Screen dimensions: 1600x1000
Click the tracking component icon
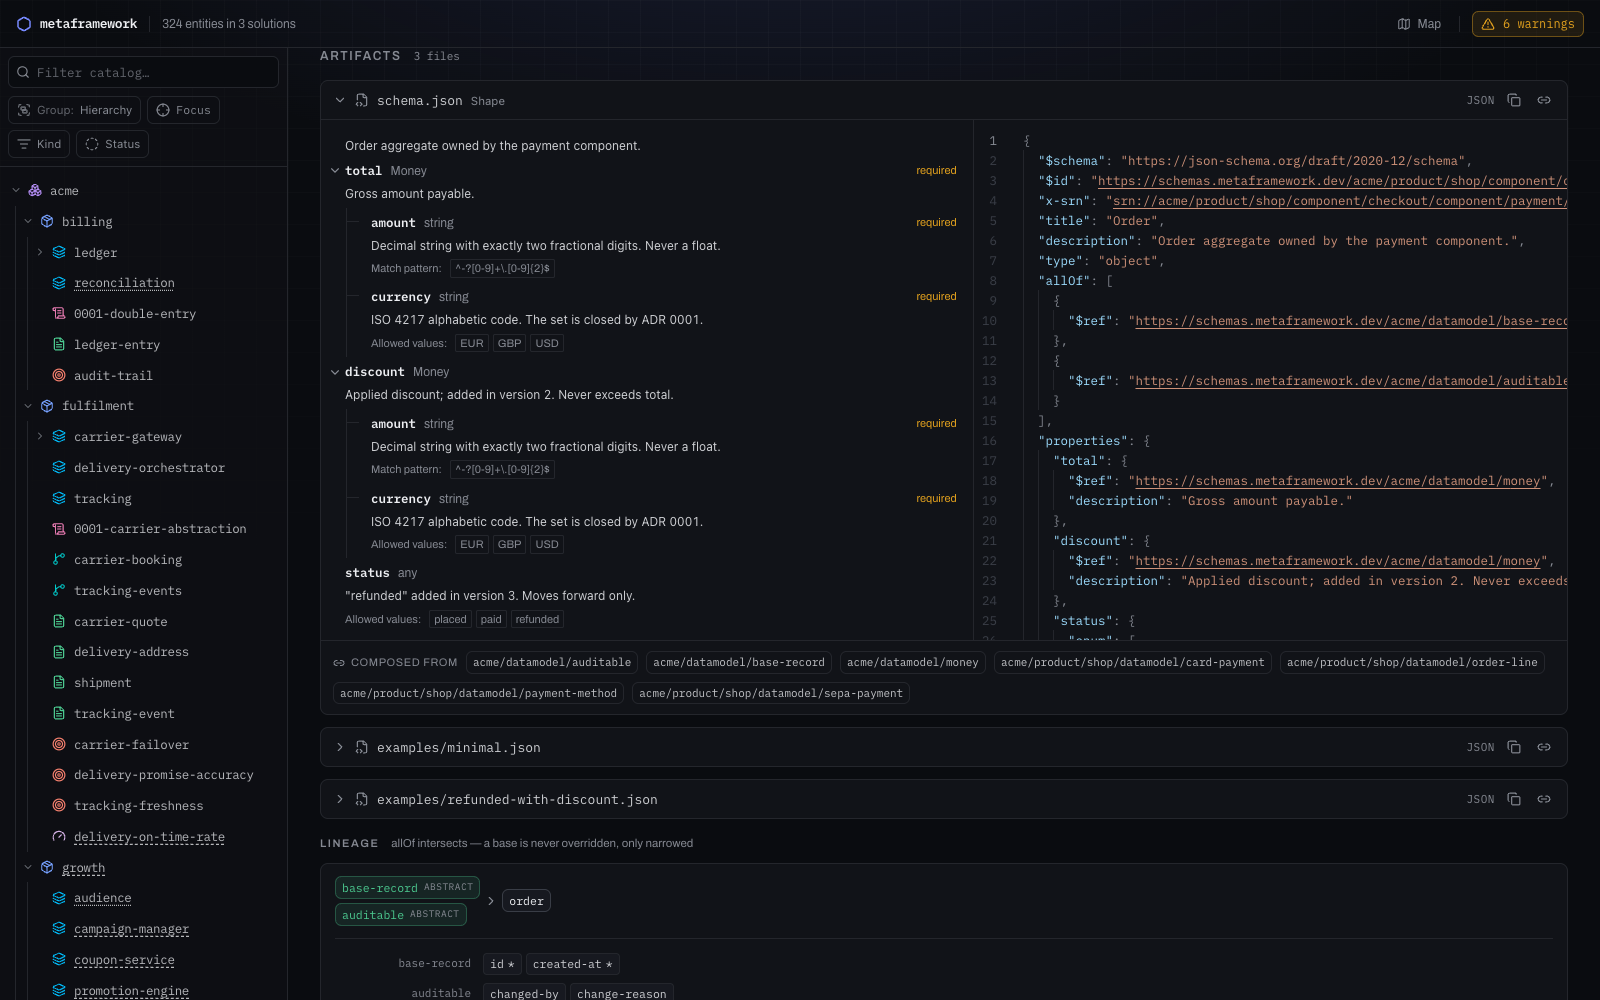pyautogui.click(x=59, y=499)
